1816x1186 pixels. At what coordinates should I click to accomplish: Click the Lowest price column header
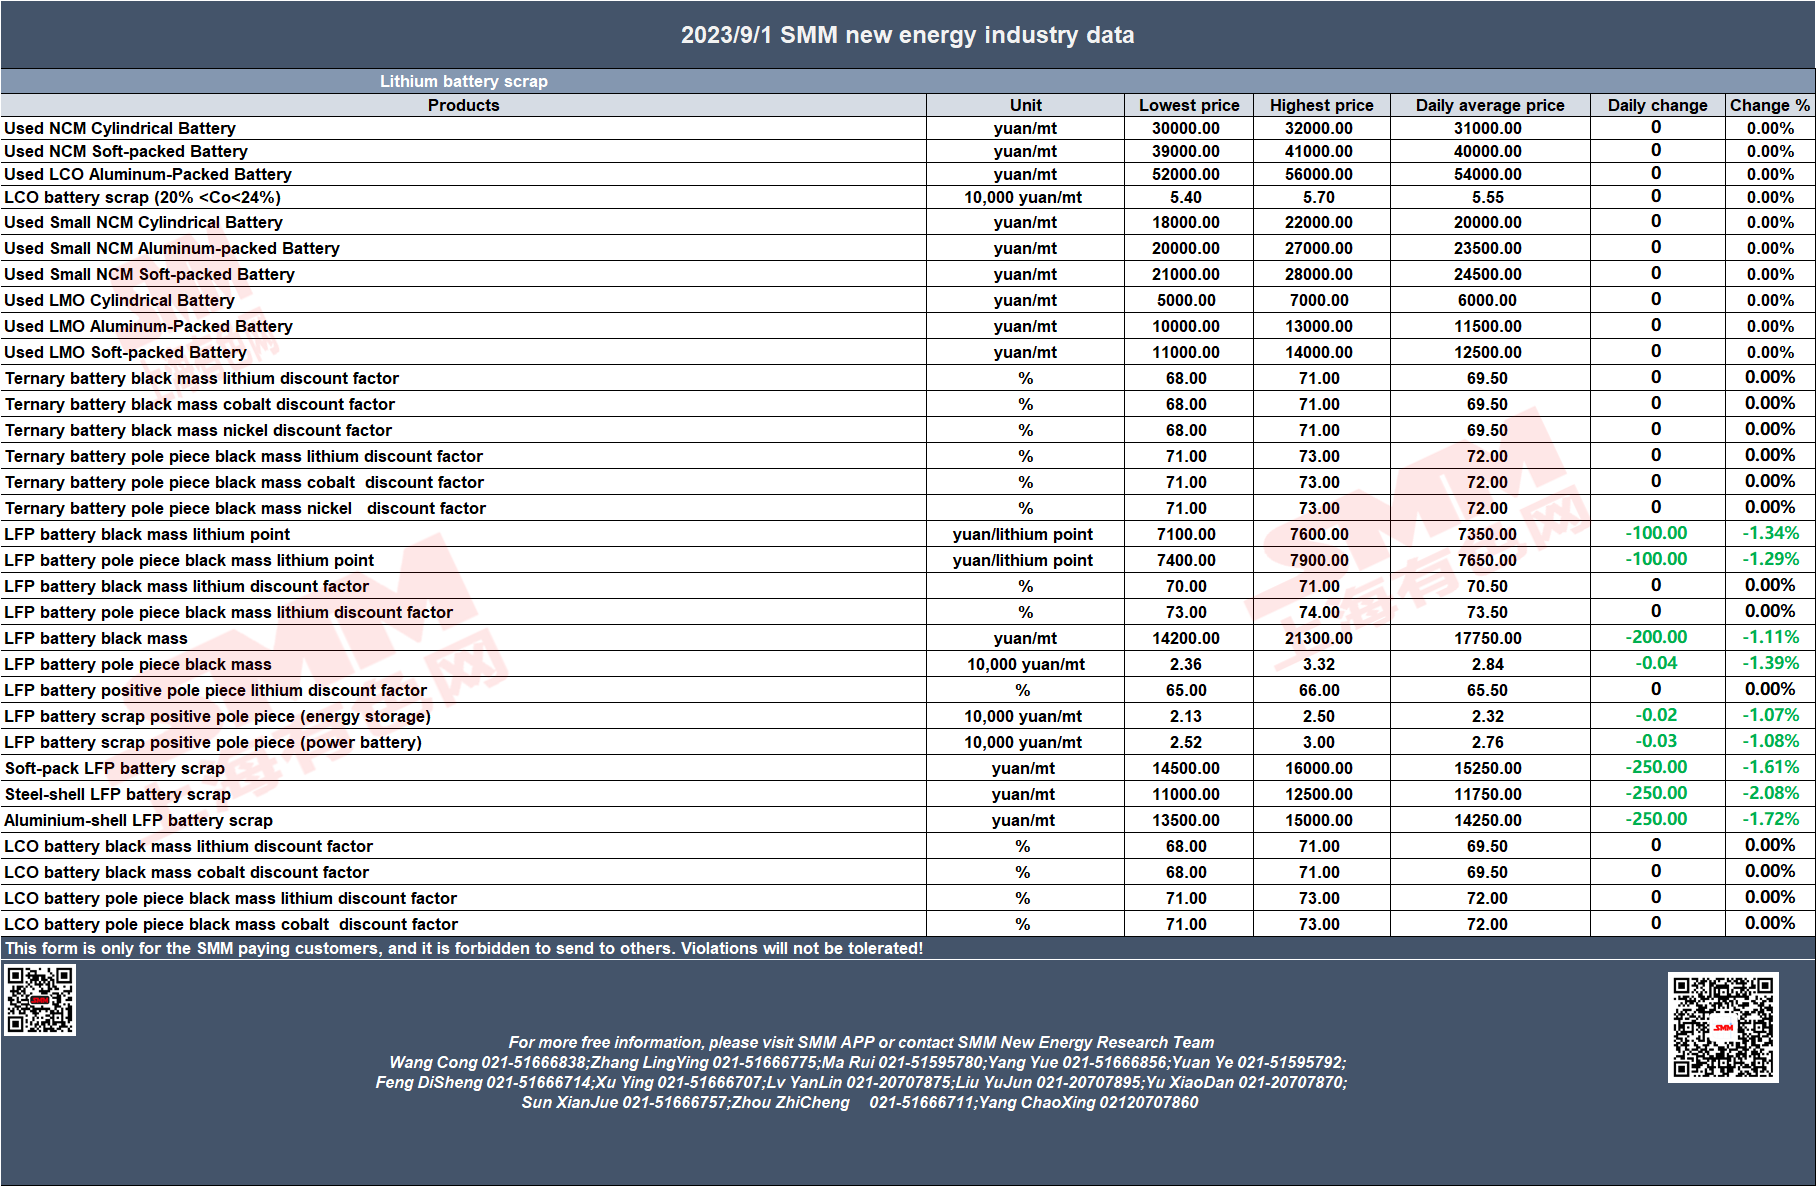(x=1189, y=105)
